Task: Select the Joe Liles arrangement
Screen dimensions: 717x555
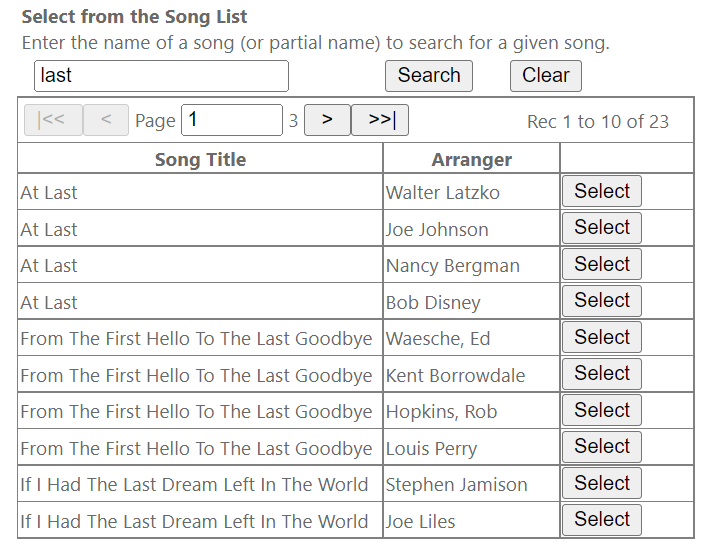Action: (601, 520)
